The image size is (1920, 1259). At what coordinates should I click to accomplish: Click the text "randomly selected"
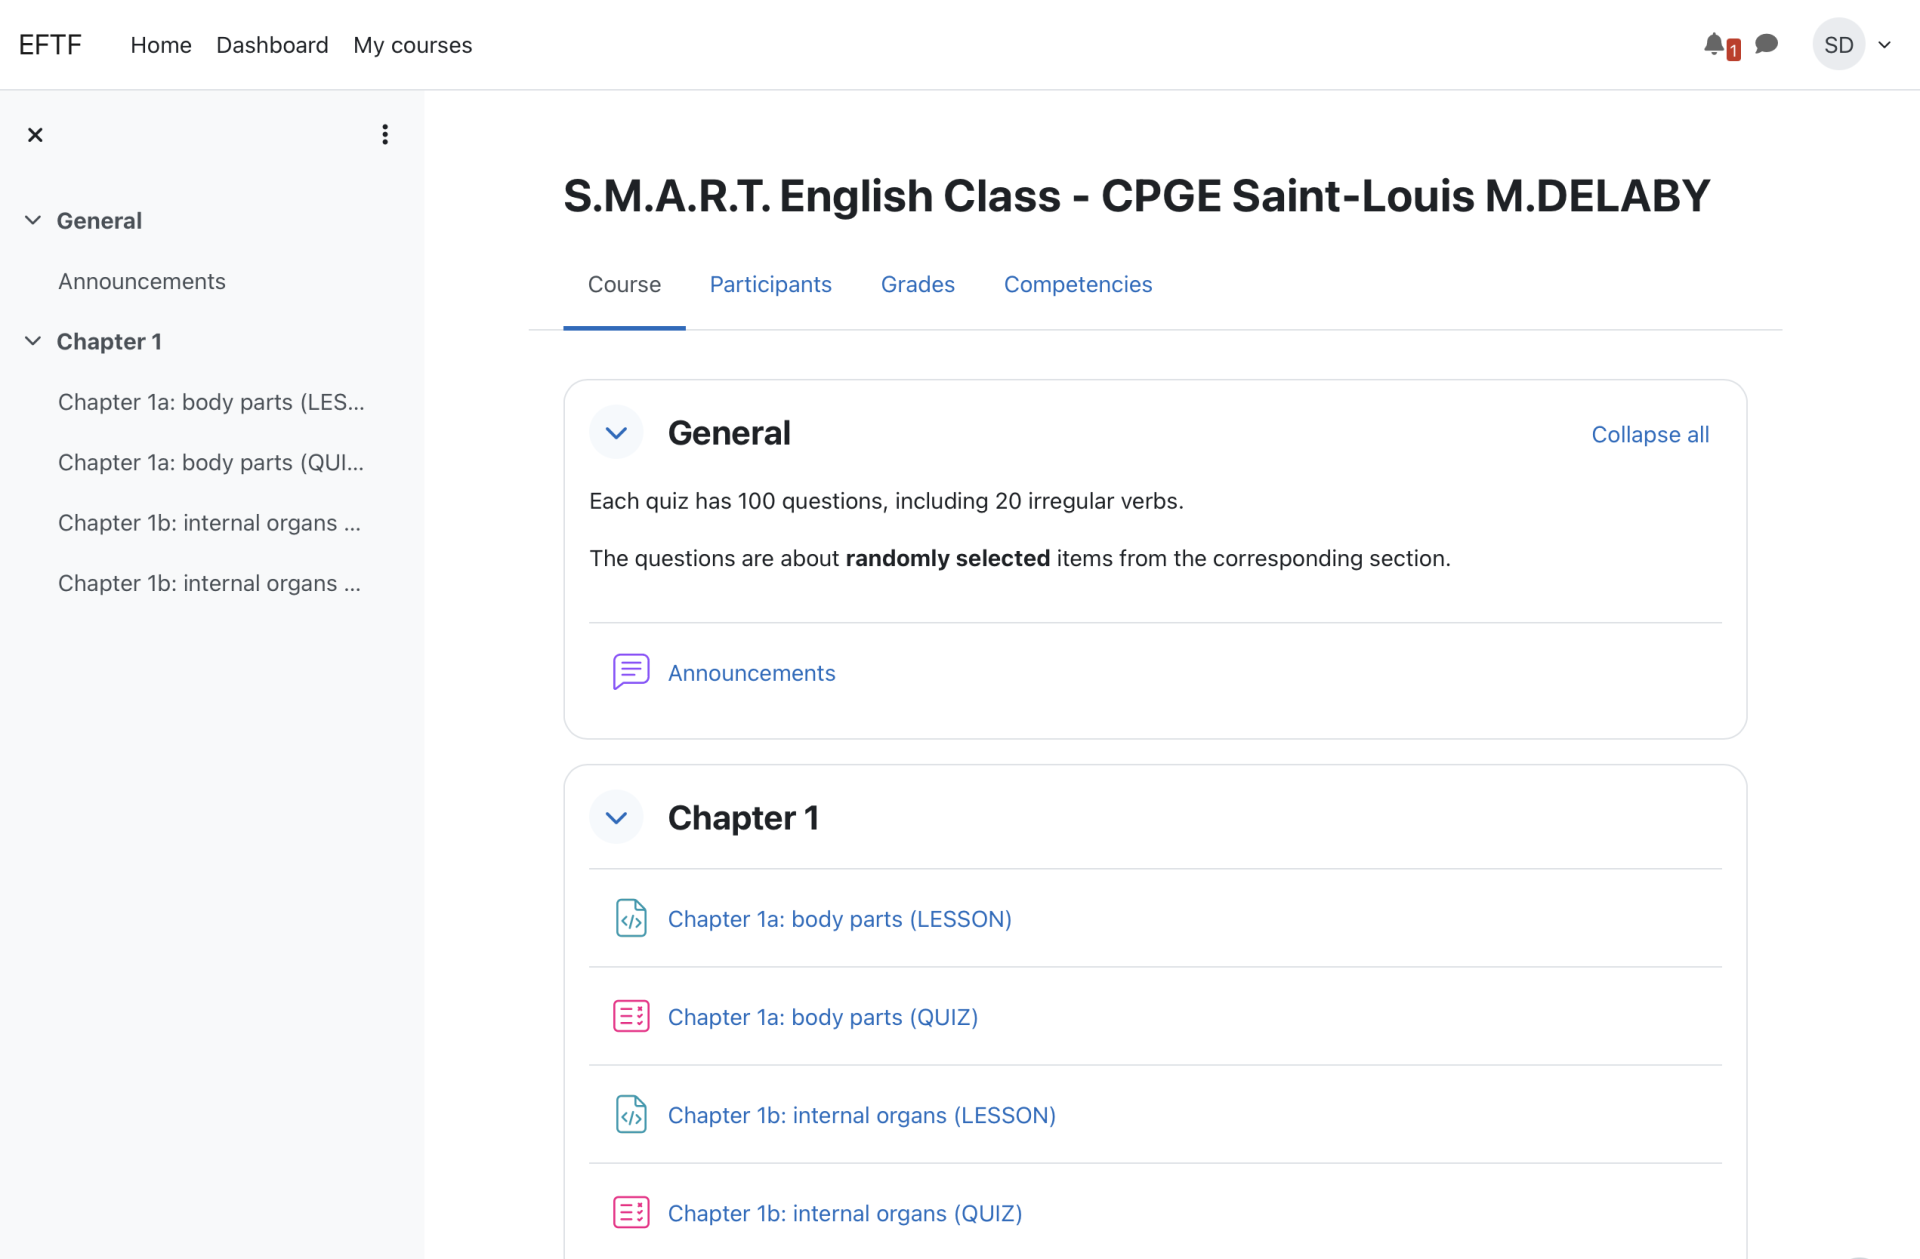pyautogui.click(x=947, y=558)
